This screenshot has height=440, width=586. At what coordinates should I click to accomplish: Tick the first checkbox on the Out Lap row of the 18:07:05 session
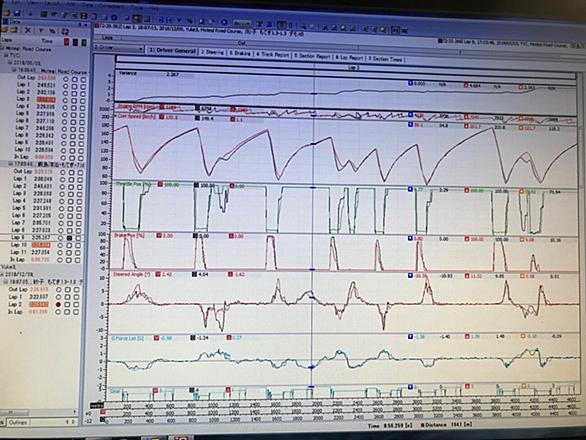click(68, 290)
